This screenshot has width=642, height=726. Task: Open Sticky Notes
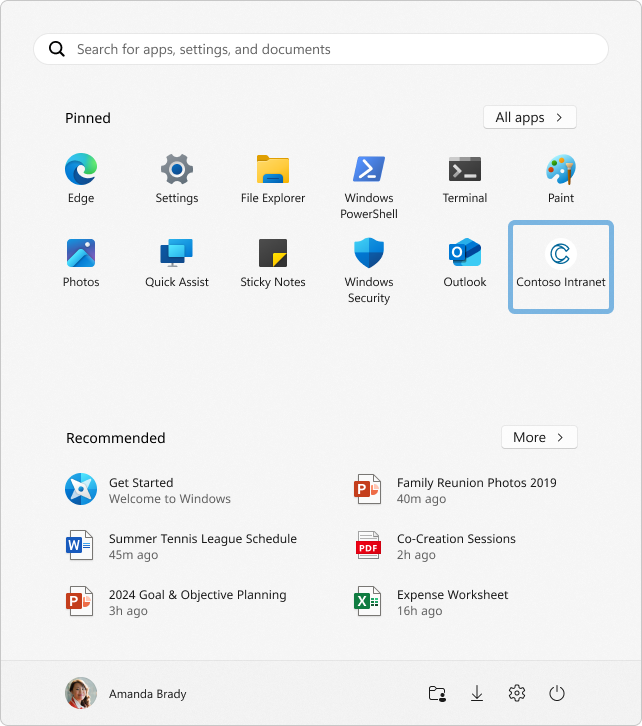coord(273,264)
